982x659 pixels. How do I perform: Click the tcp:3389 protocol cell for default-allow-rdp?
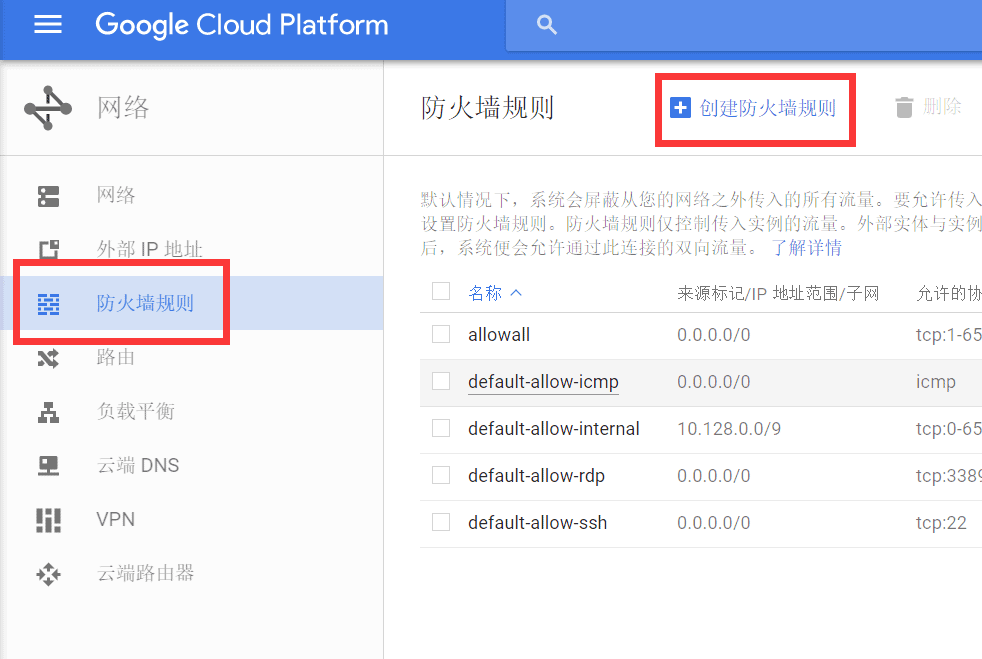pyautogui.click(x=949, y=475)
